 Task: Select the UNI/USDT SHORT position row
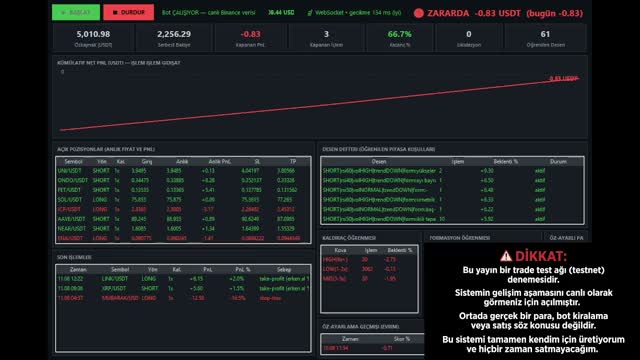pos(183,171)
